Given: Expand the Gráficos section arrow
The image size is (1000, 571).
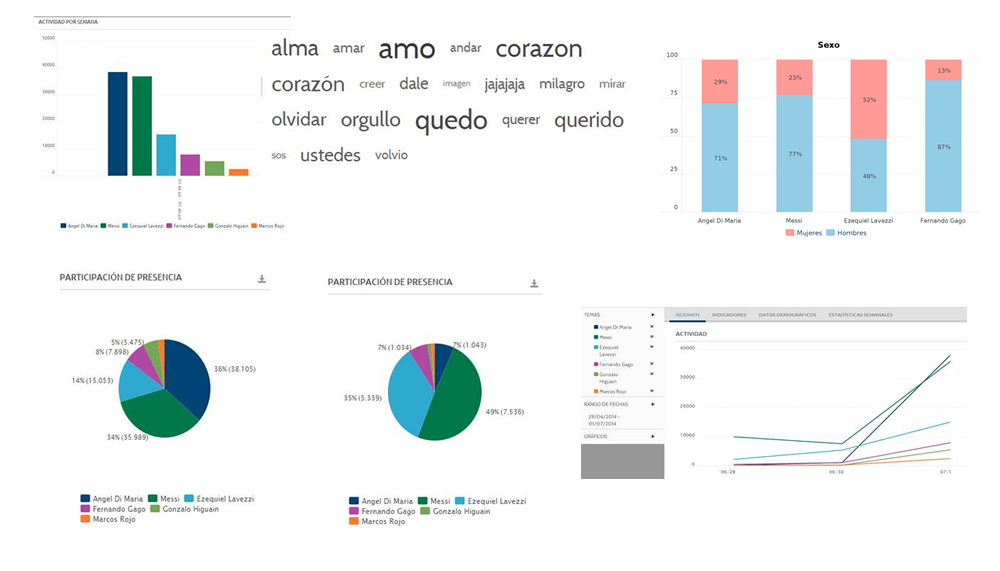Looking at the screenshot, I should (652, 436).
